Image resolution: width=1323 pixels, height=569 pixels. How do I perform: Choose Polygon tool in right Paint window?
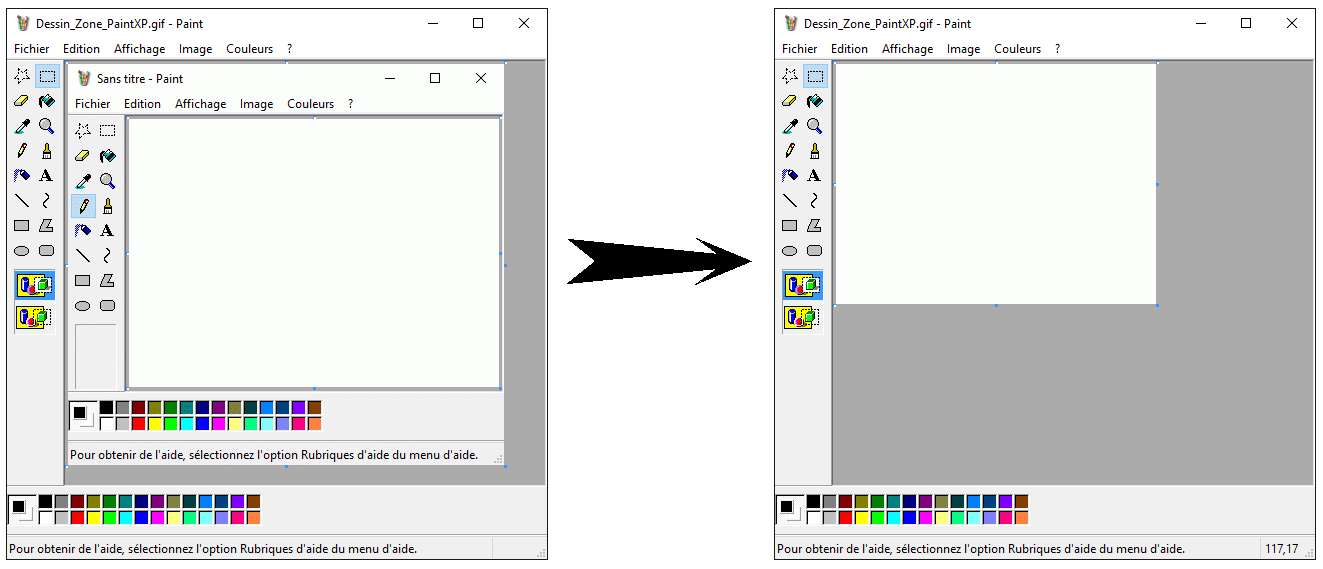click(x=815, y=226)
